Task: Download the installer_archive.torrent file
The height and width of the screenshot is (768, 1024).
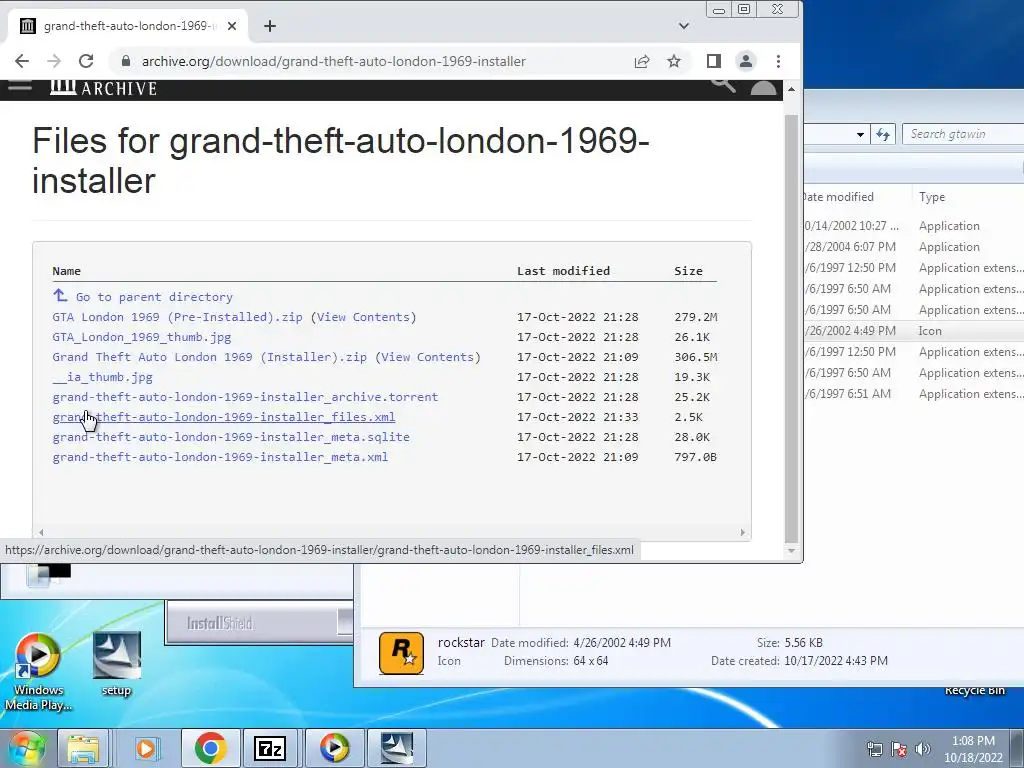Action: (245, 397)
